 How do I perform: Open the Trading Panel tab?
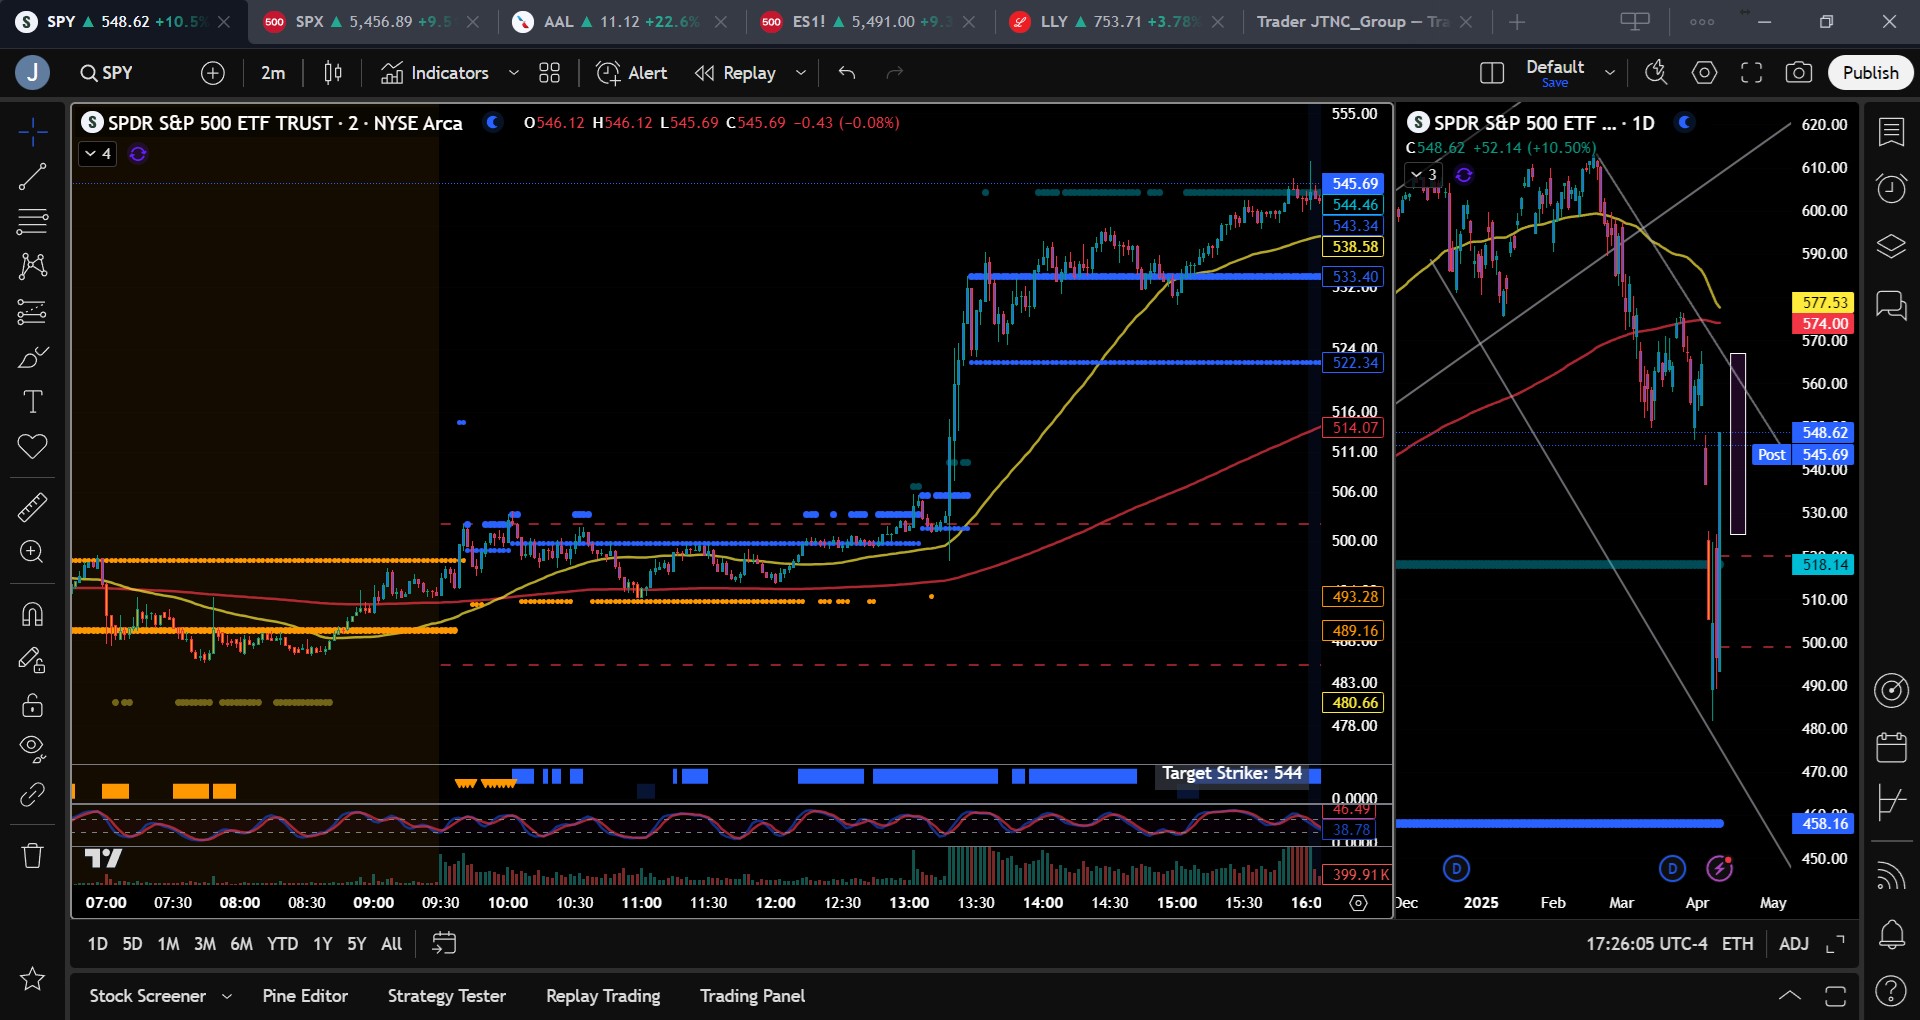click(752, 996)
